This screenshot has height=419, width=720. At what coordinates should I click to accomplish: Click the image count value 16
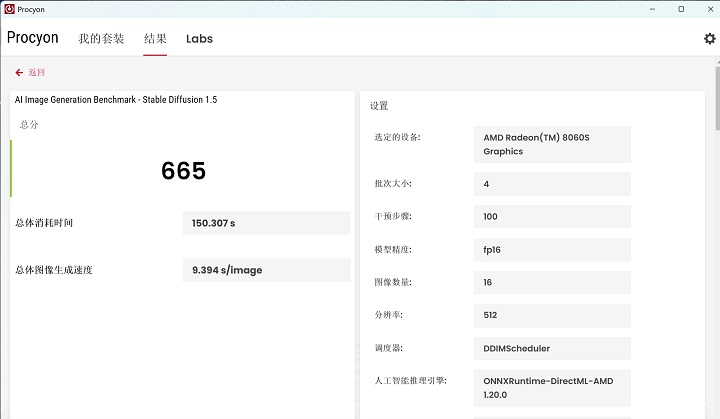click(552, 282)
